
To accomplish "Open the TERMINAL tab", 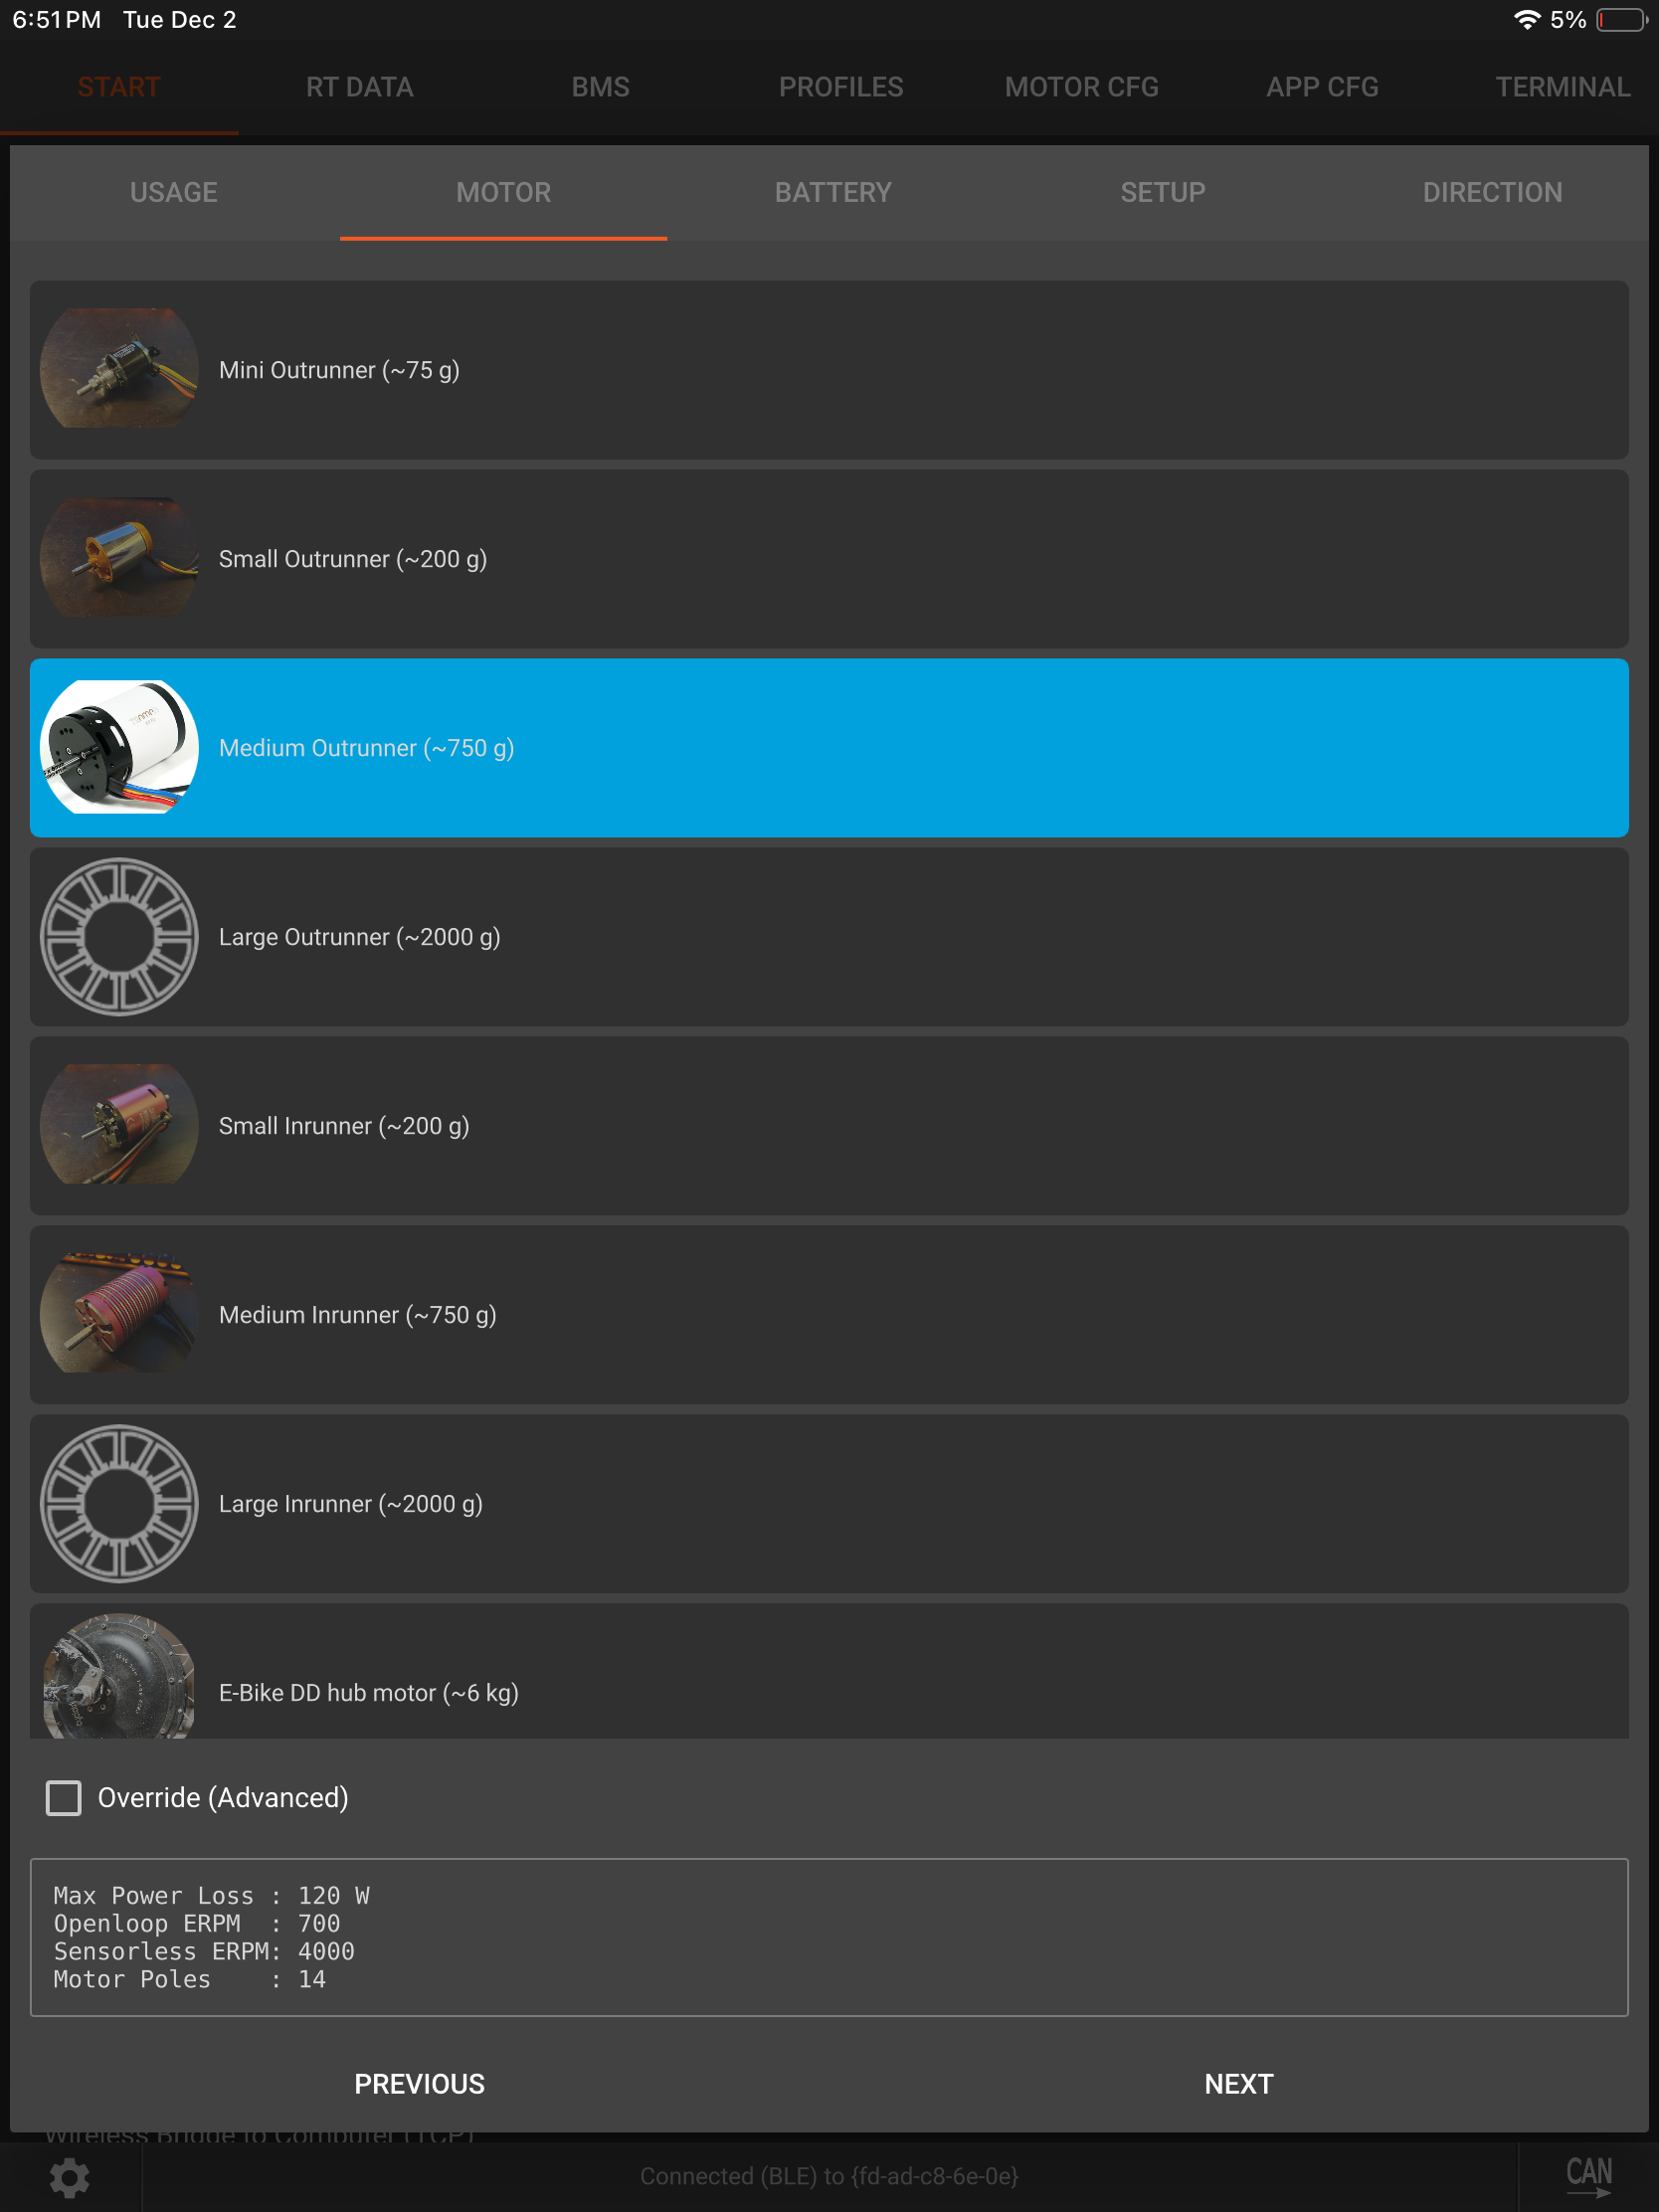I will (1562, 87).
